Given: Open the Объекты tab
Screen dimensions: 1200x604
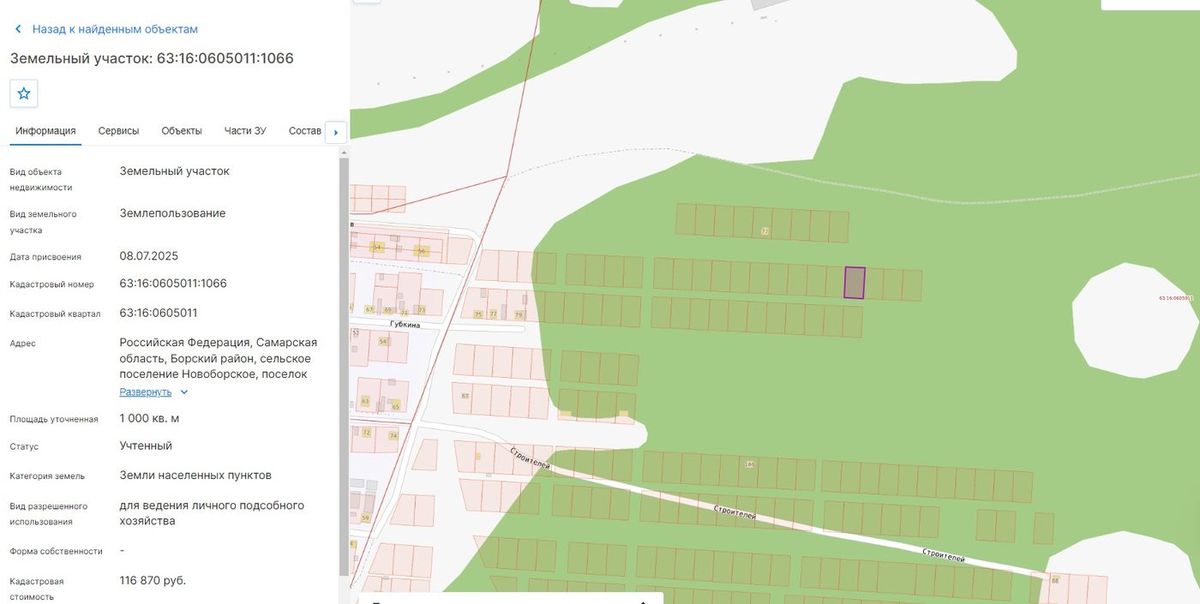Looking at the screenshot, I should (x=182, y=131).
